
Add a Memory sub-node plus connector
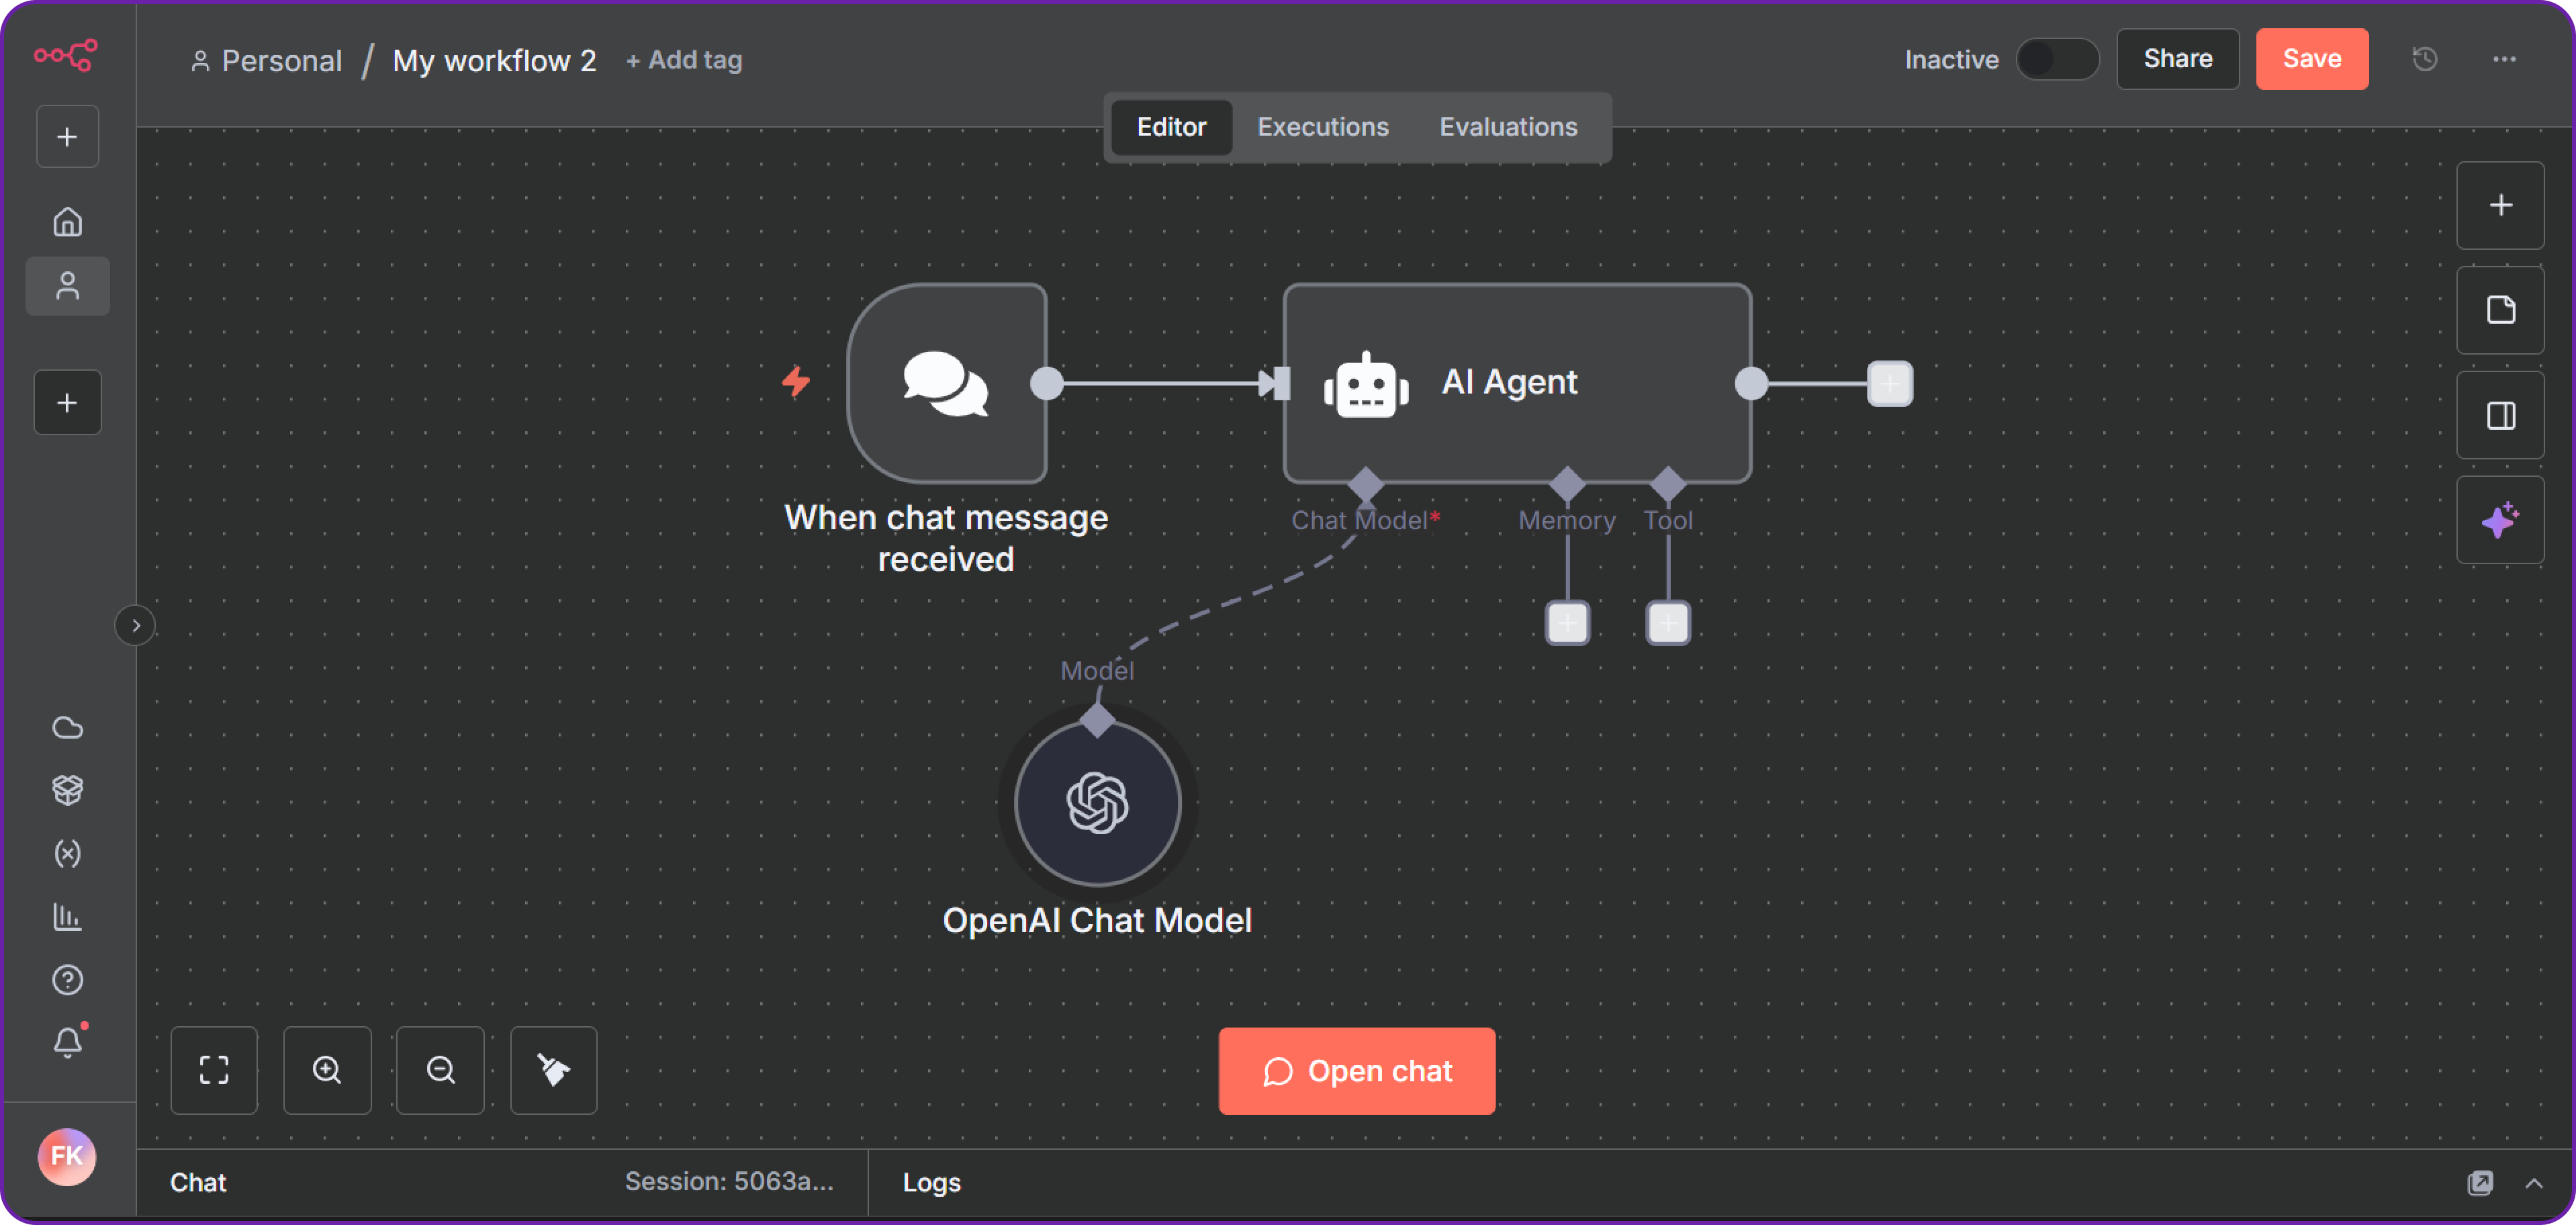[x=1567, y=623]
